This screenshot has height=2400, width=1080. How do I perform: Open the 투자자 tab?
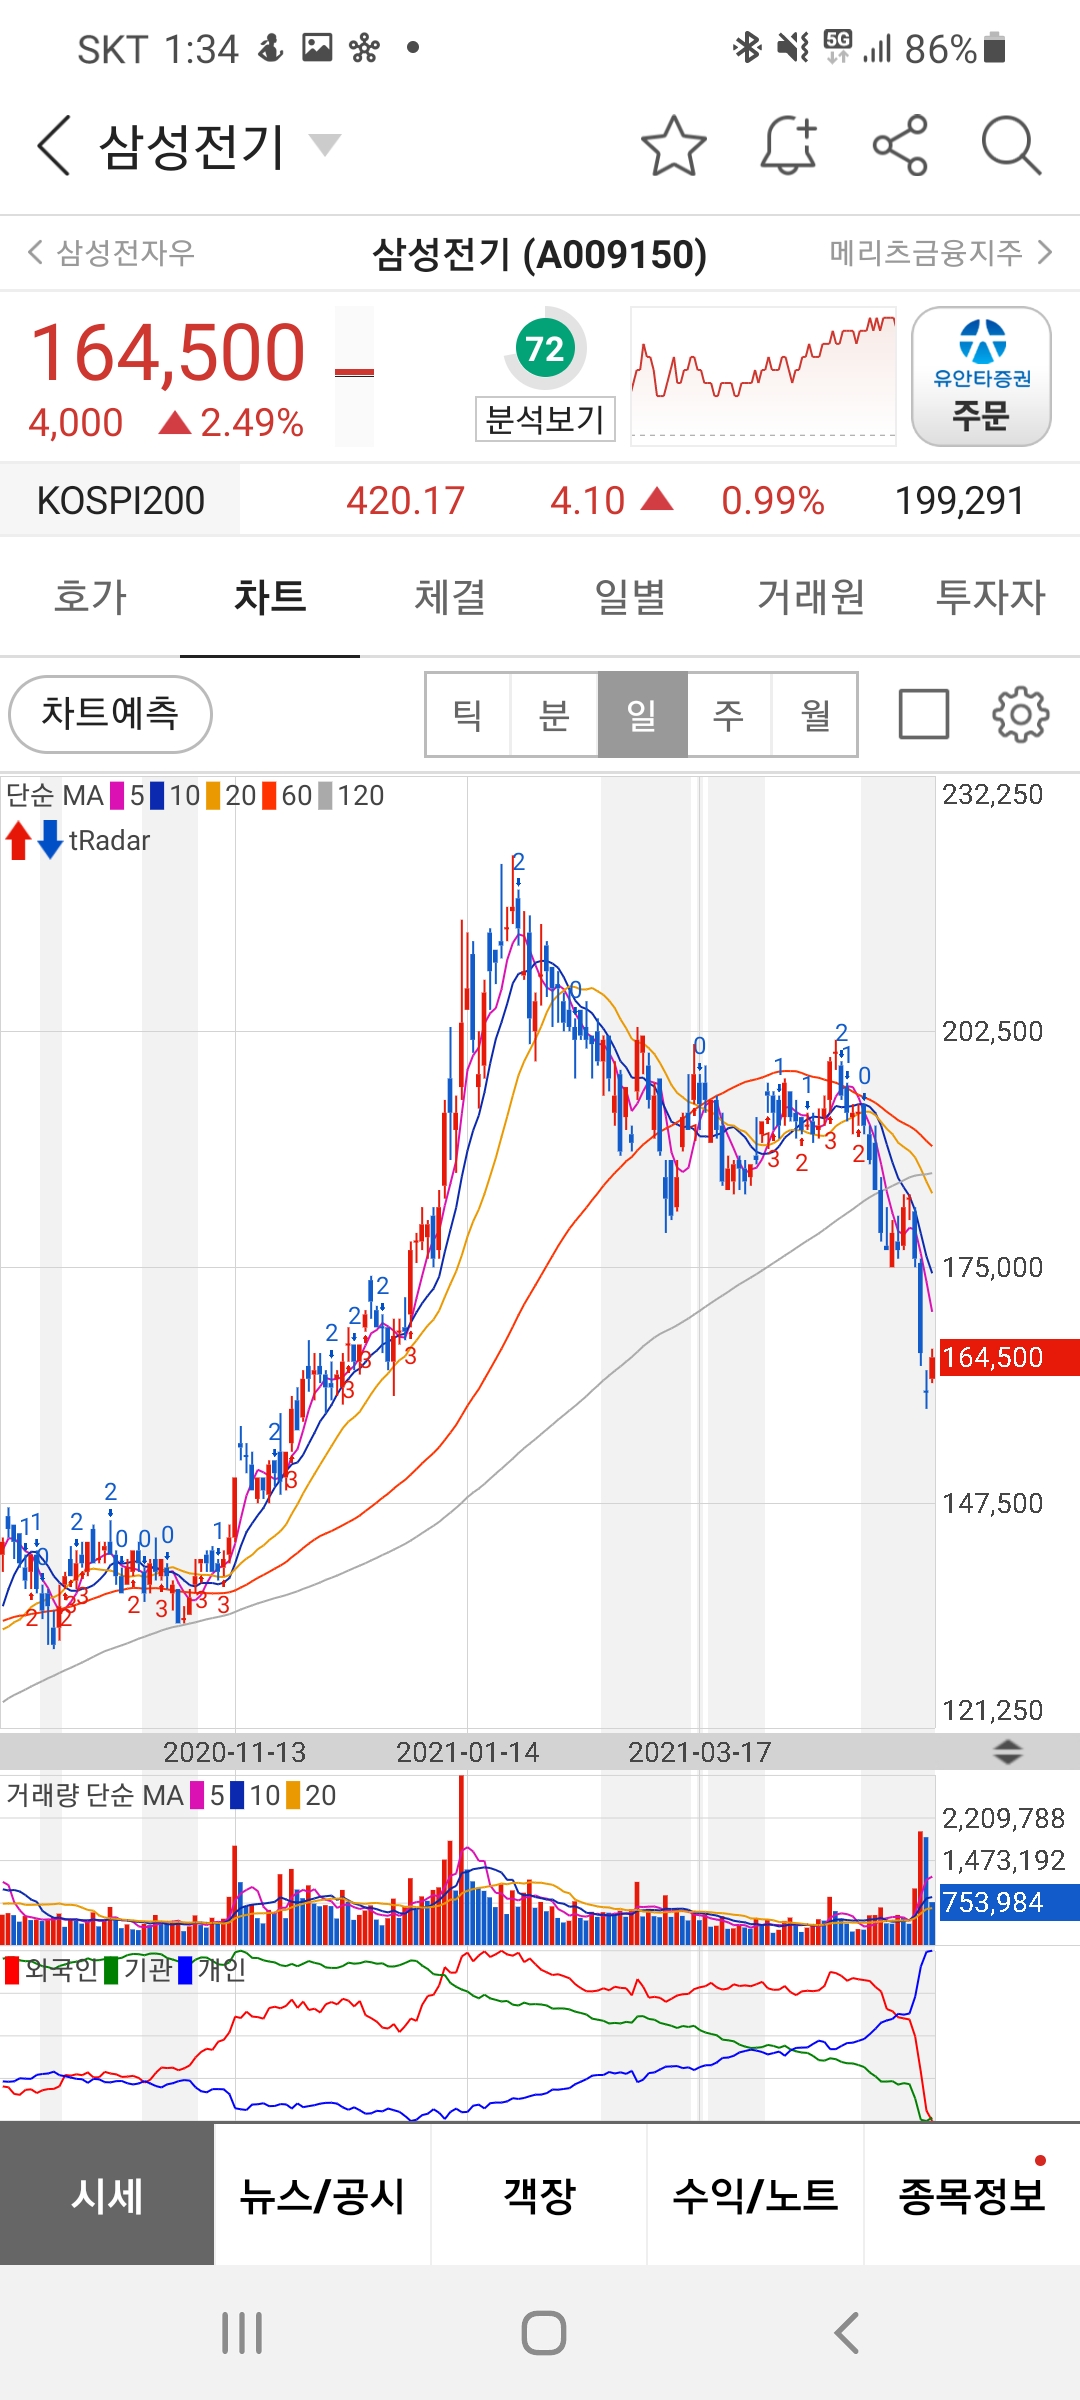pos(990,597)
